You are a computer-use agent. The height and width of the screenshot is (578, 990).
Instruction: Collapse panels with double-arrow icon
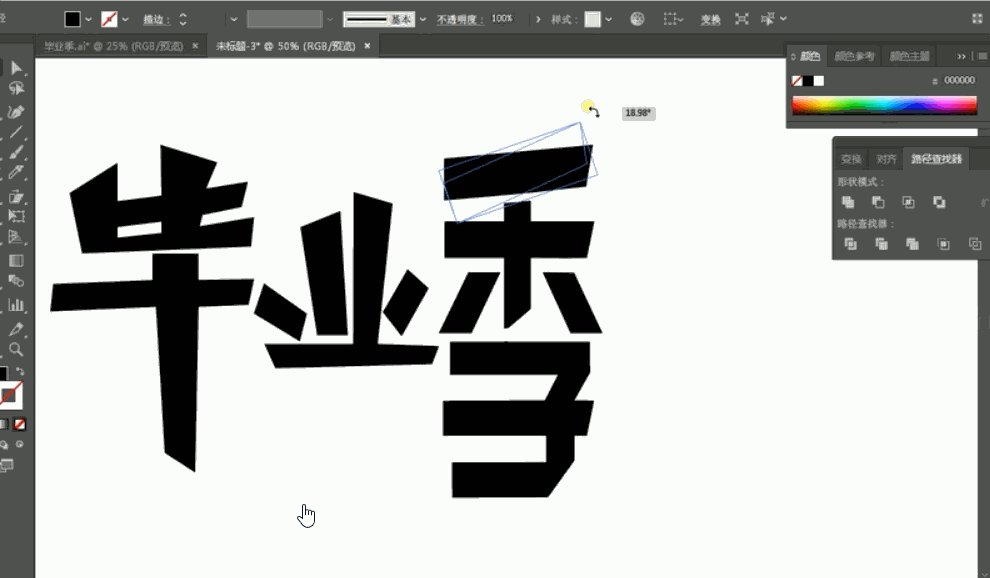(x=961, y=56)
